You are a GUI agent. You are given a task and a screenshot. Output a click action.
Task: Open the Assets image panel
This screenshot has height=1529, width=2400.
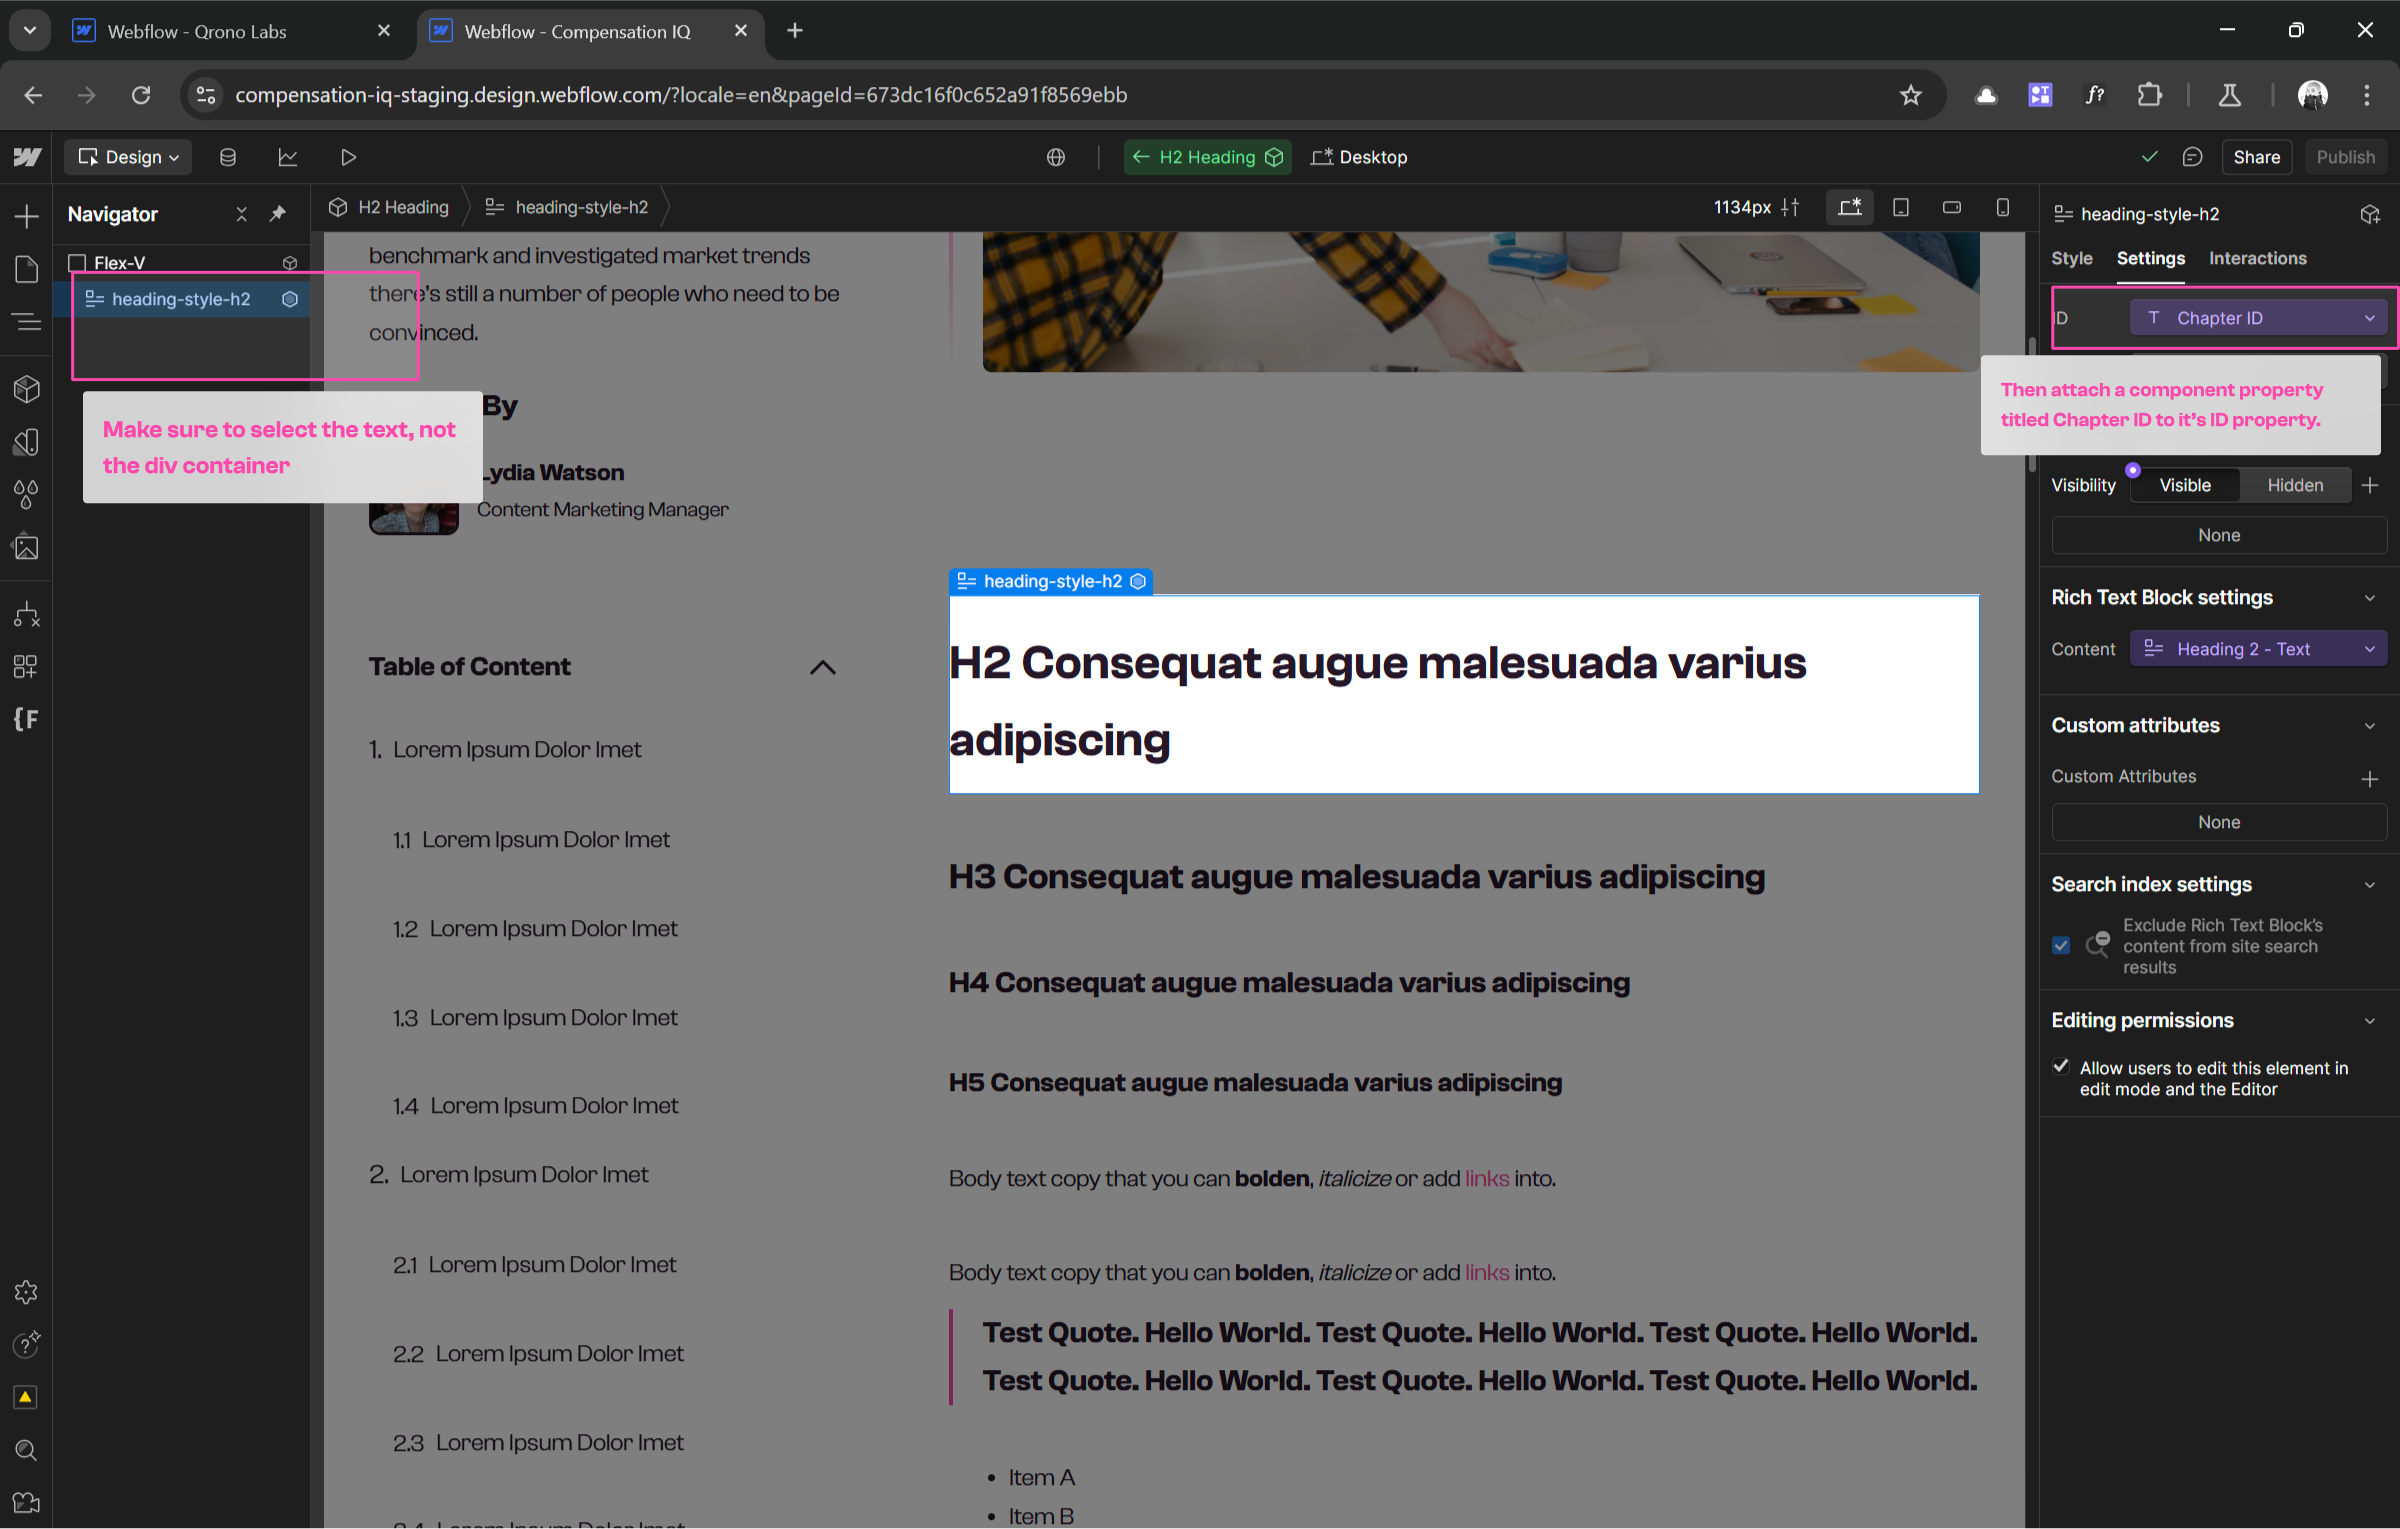pos(27,547)
